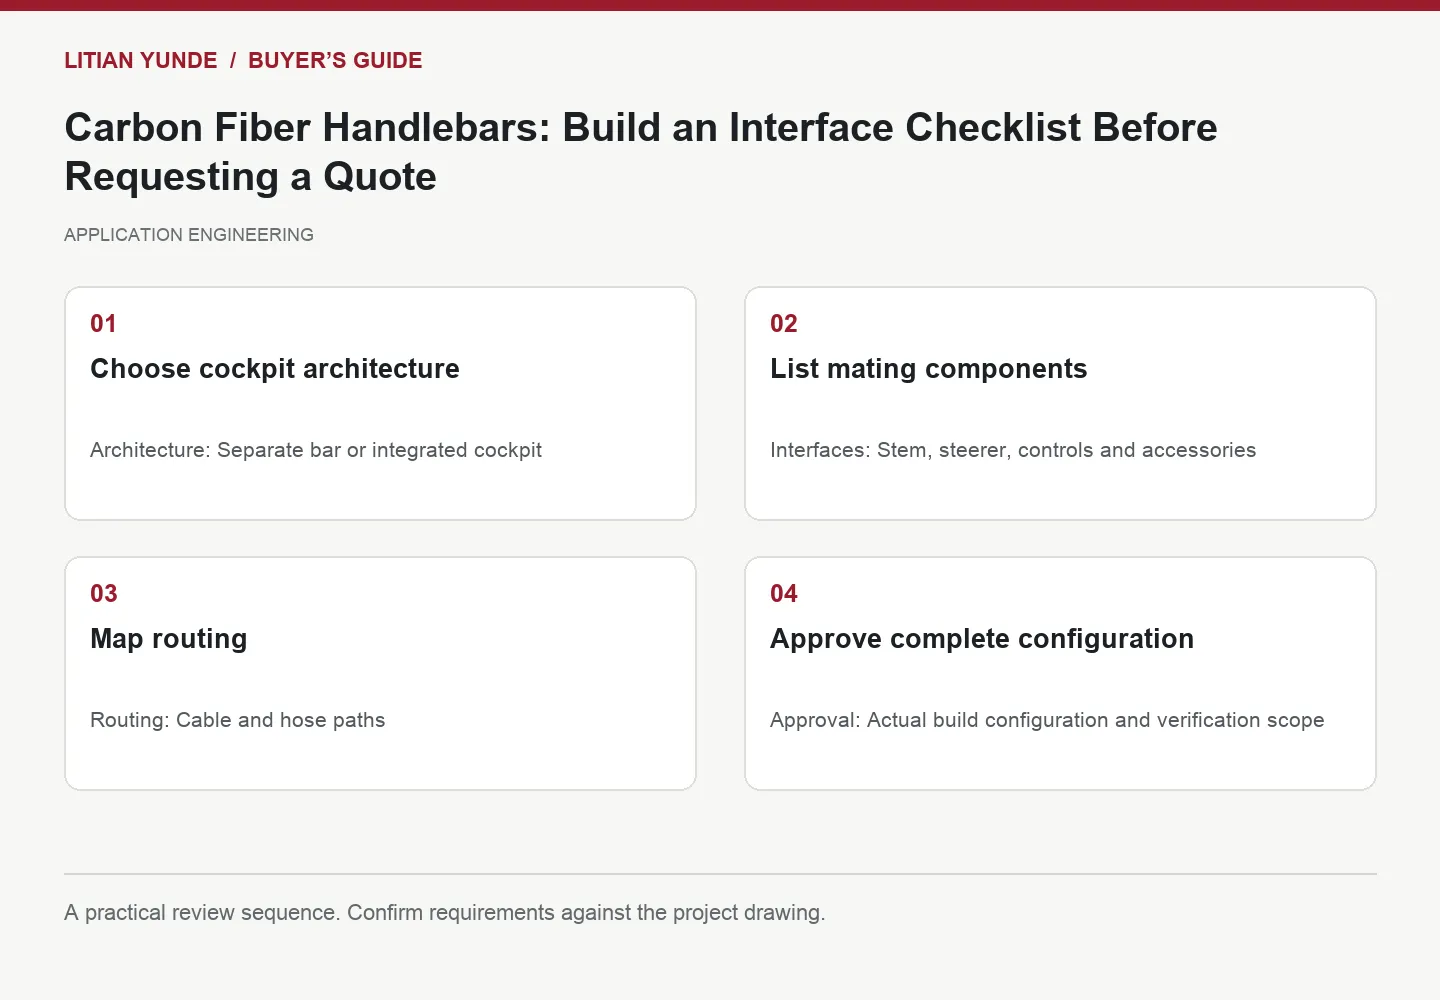This screenshot has height=1000, width=1440.
Task: Open the Map routing card heading
Action: 169,639
